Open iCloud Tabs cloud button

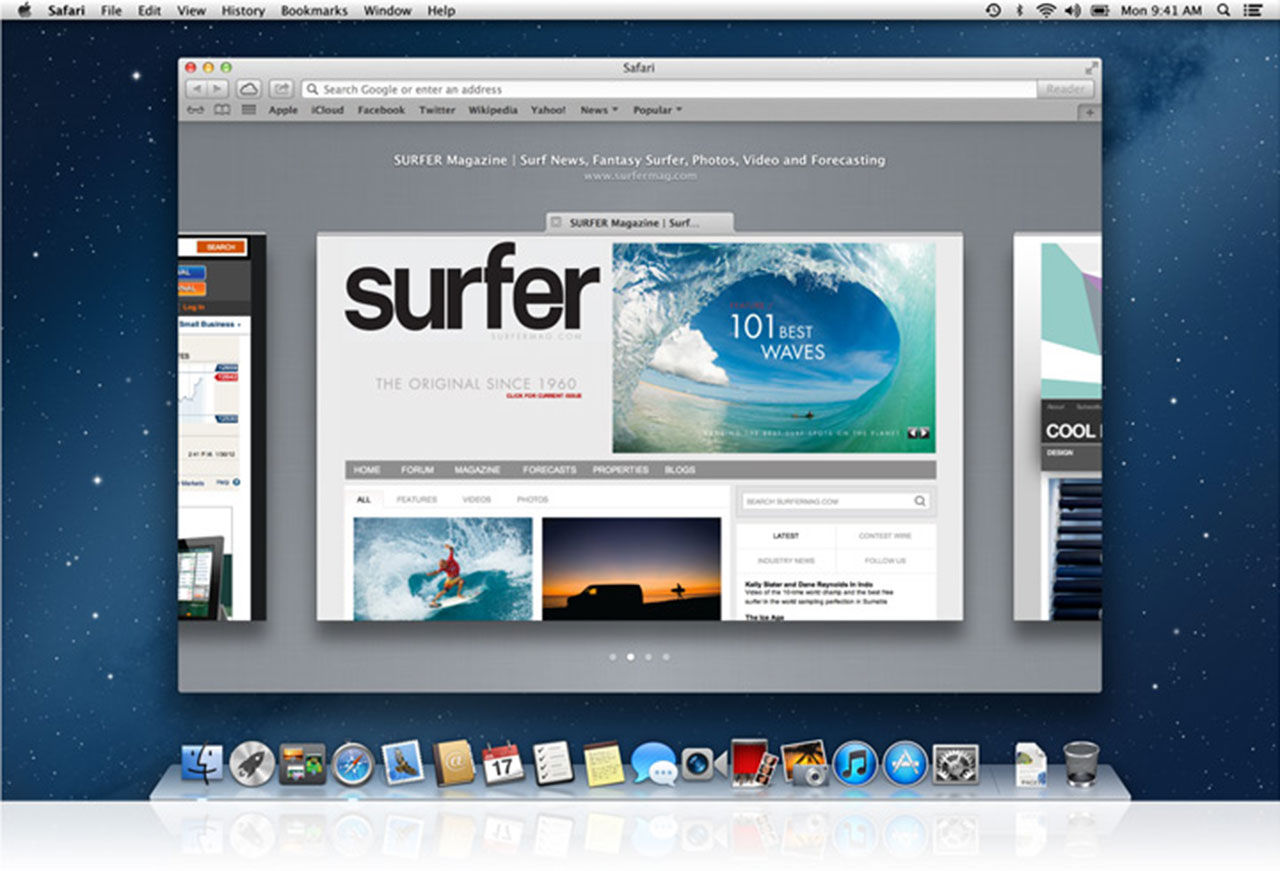pos(249,89)
